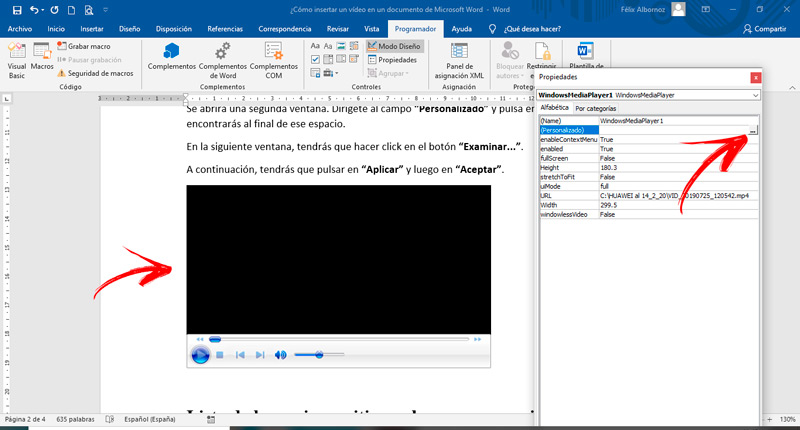Open the Insertar ribbon tab

(92, 29)
